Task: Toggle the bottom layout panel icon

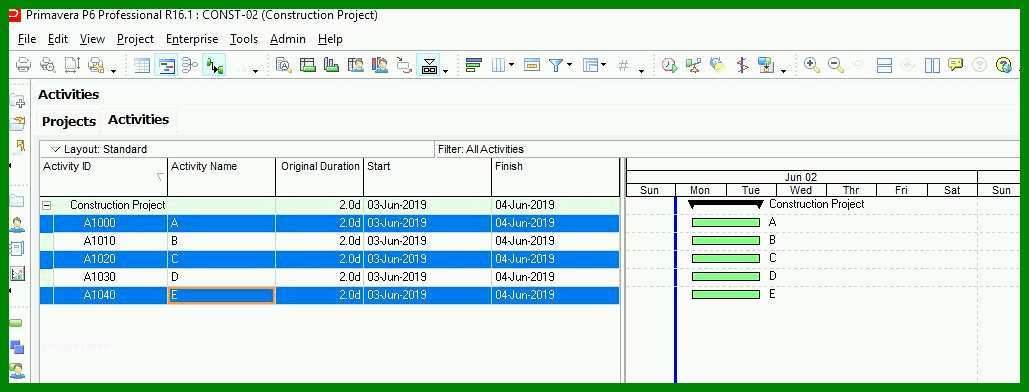Action: pos(429,65)
